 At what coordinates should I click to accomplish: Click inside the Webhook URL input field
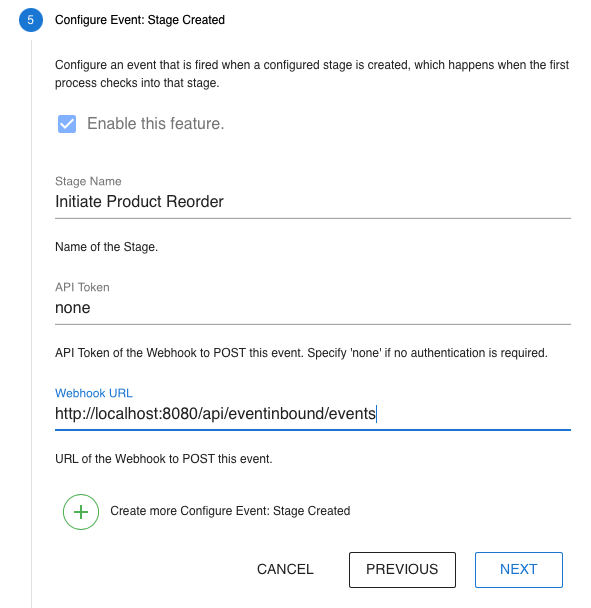pos(313,414)
